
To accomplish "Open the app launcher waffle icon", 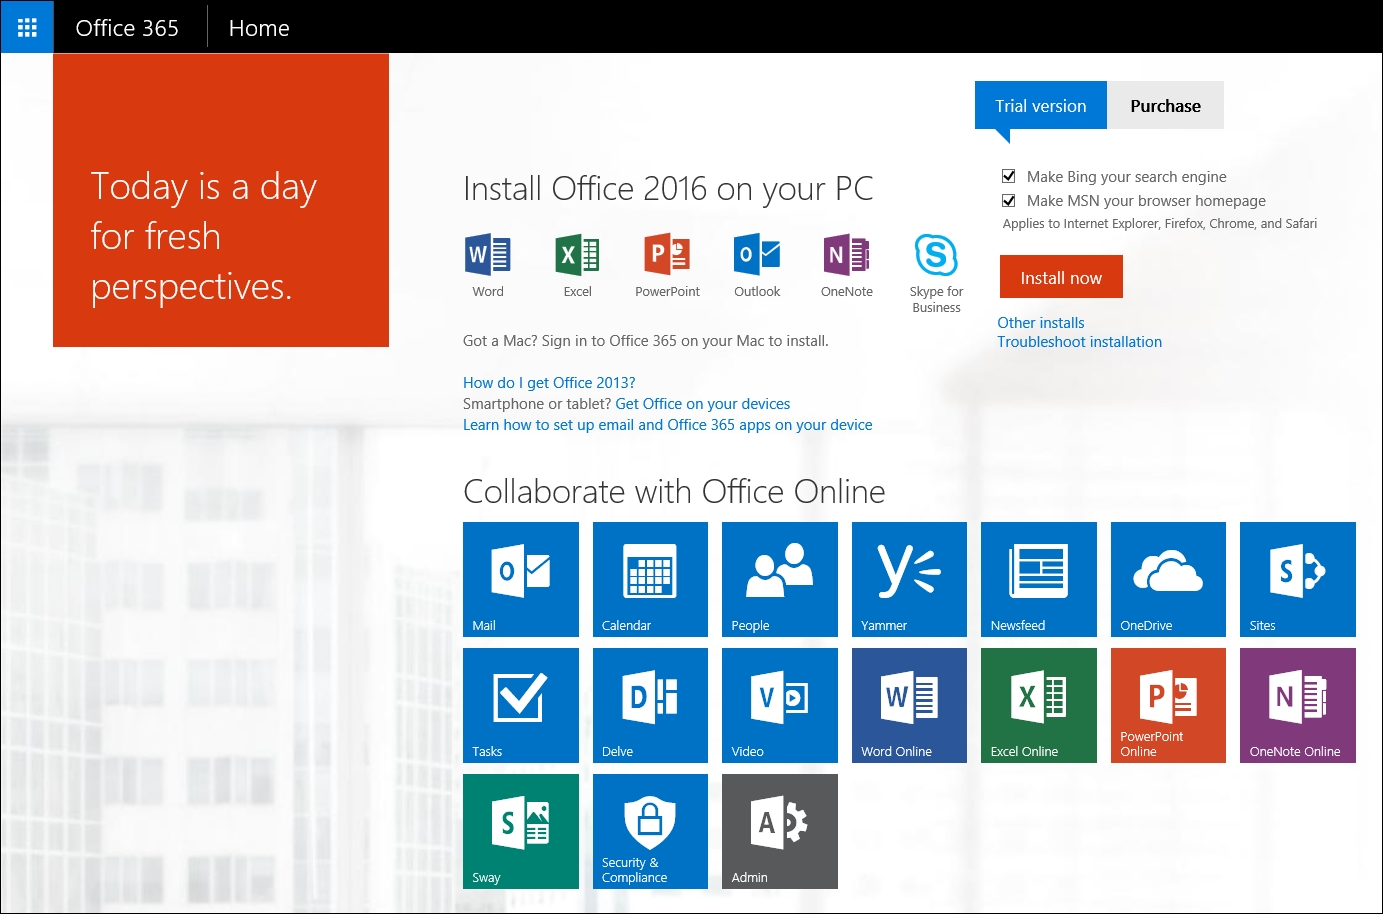I will click(x=27, y=27).
